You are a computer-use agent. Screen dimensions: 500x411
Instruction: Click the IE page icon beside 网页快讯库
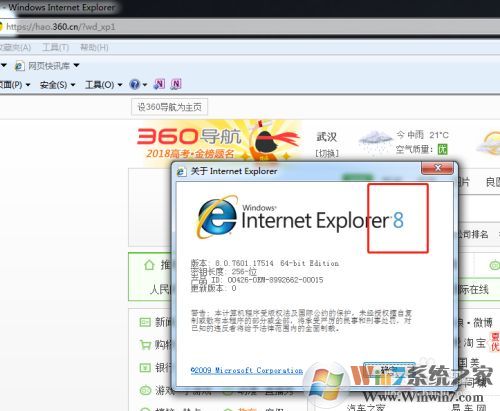tap(19, 66)
